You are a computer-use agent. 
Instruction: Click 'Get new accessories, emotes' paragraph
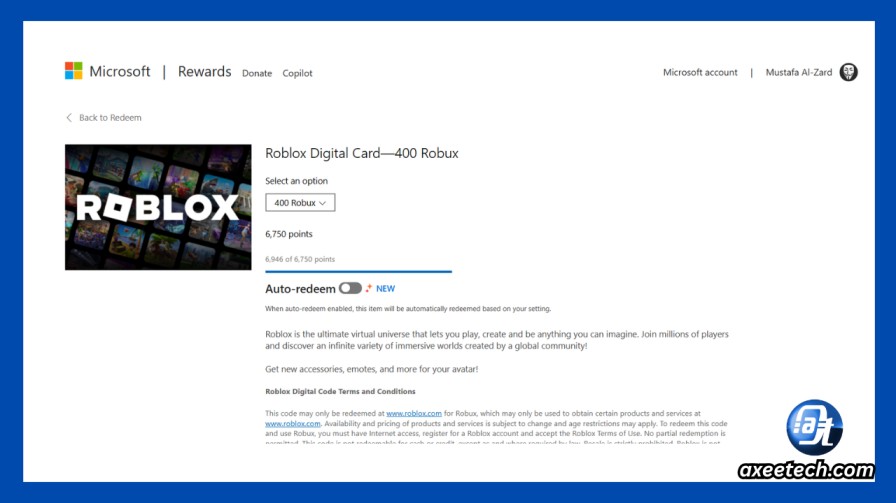point(371,369)
